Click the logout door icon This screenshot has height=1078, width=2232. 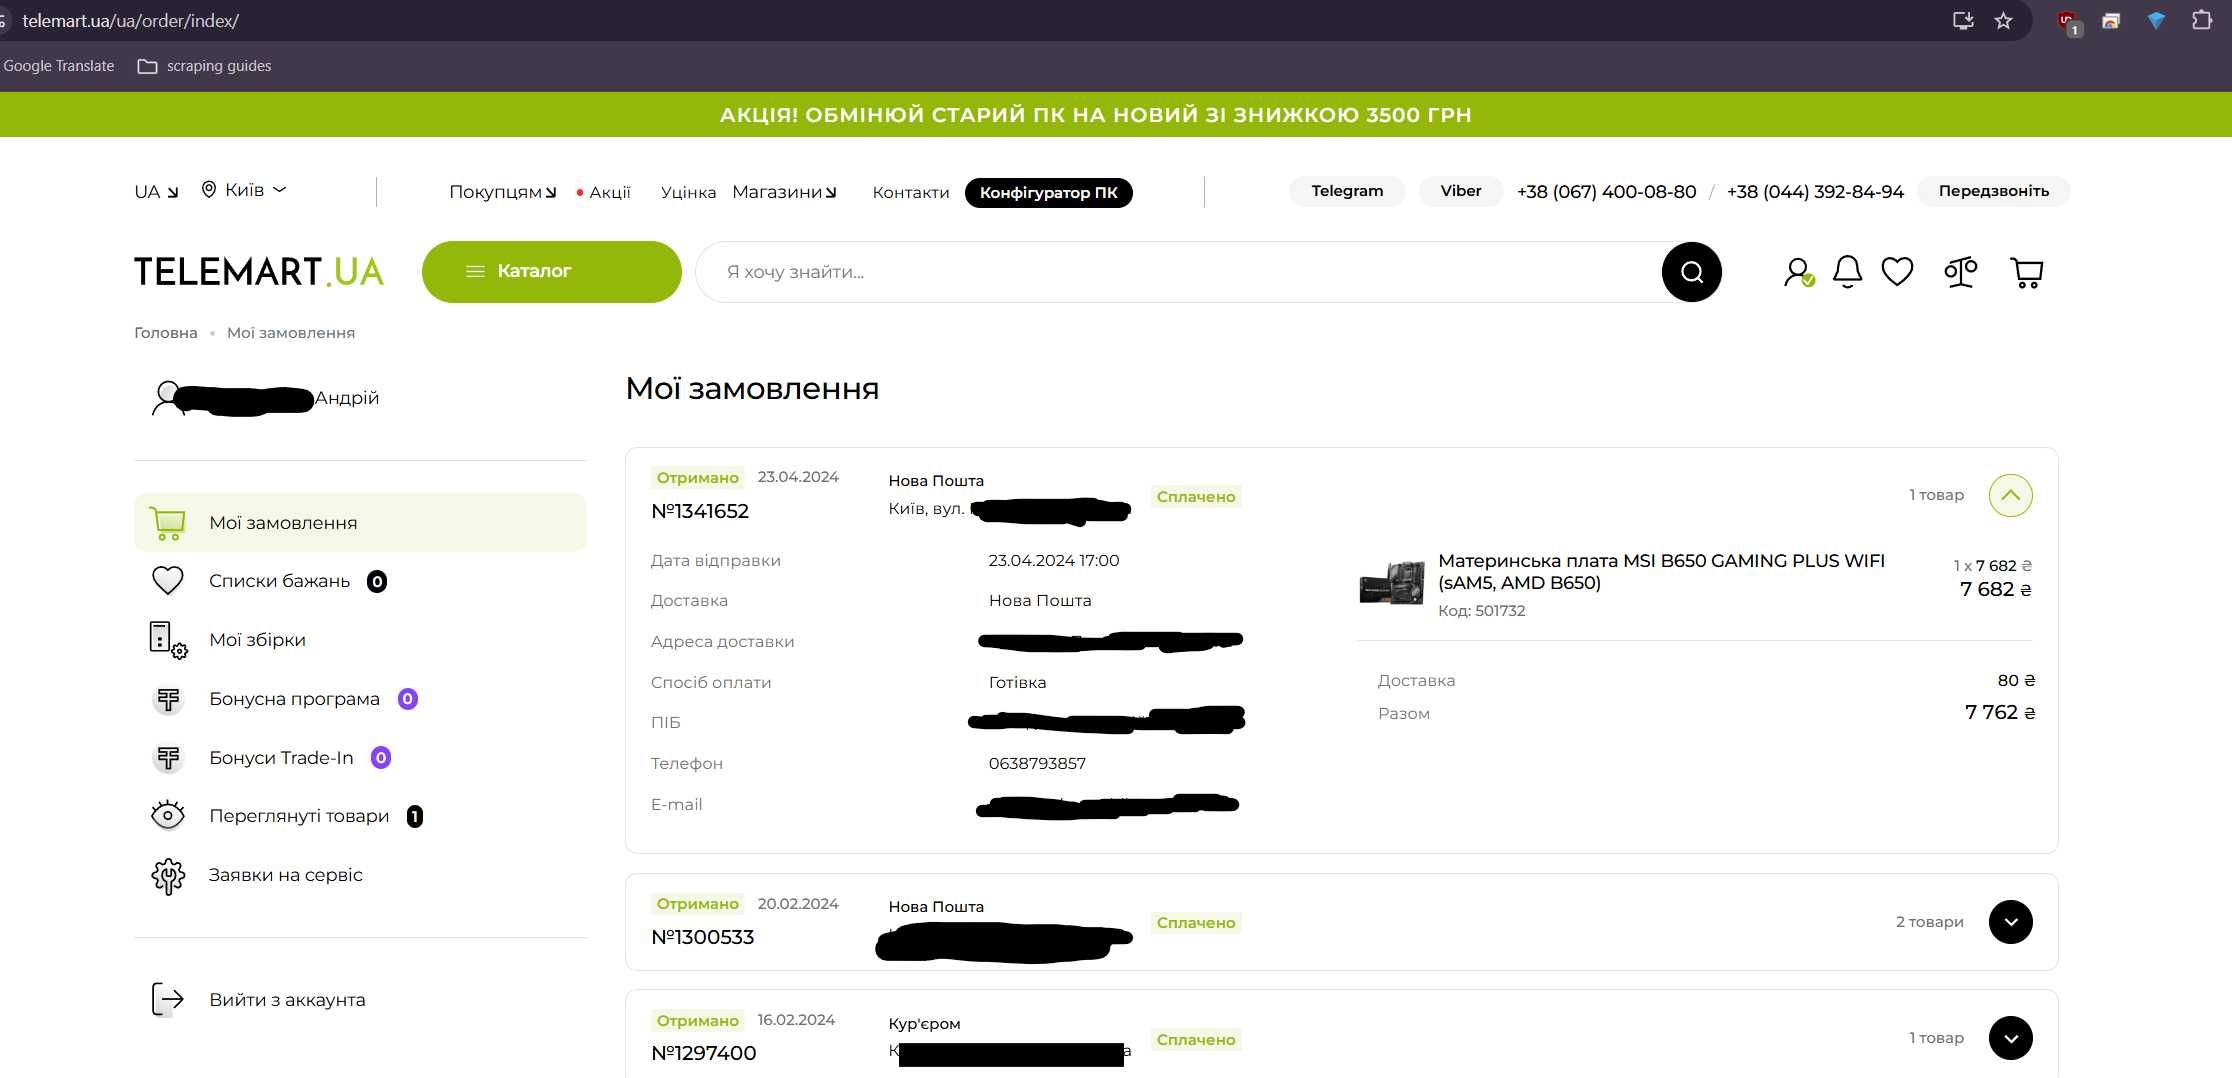pos(167,999)
